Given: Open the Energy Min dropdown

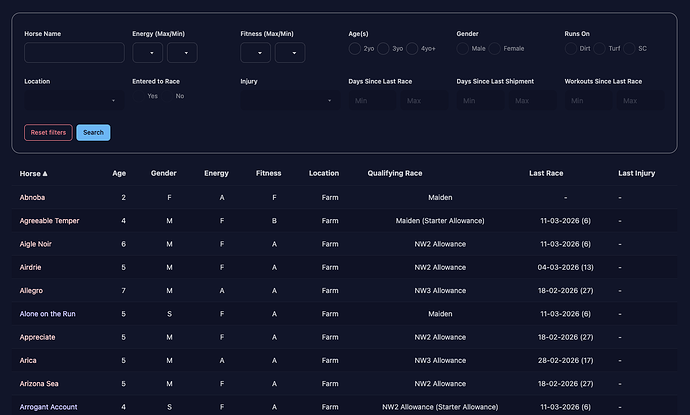Looking at the screenshot, I should click(x=182, y=53).
